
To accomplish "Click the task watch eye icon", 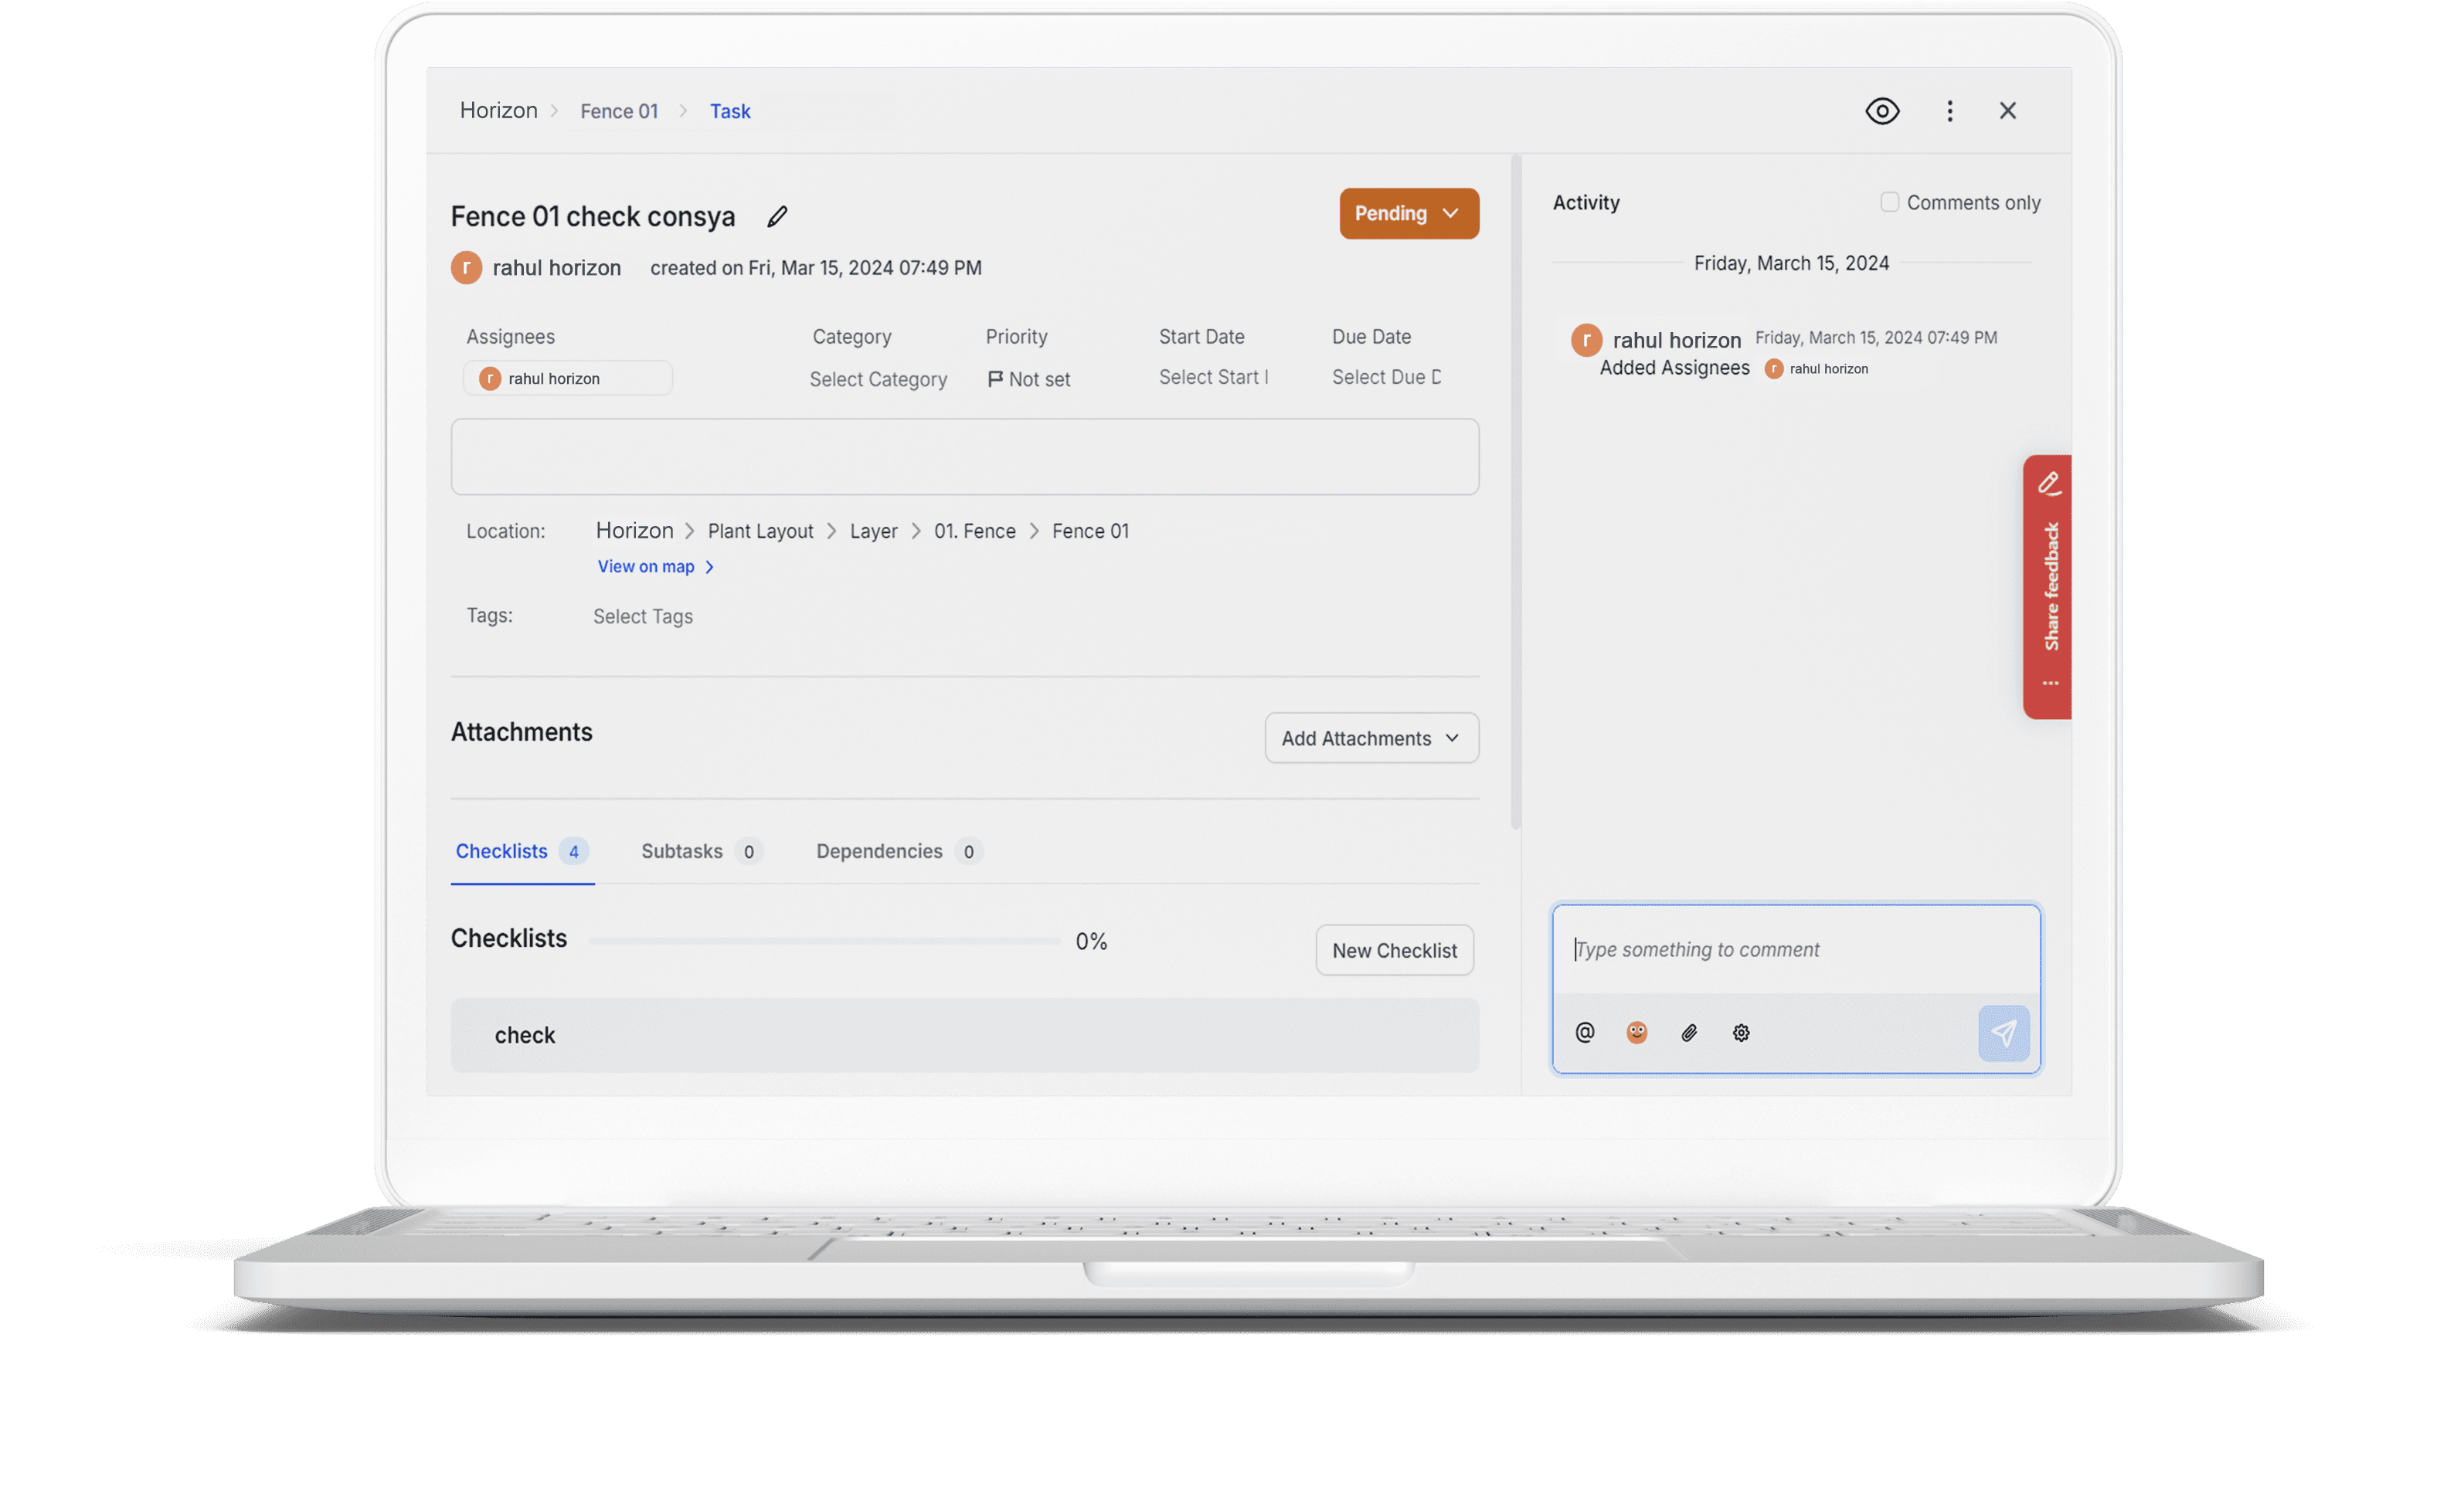I will click(x=1882, y=110).
